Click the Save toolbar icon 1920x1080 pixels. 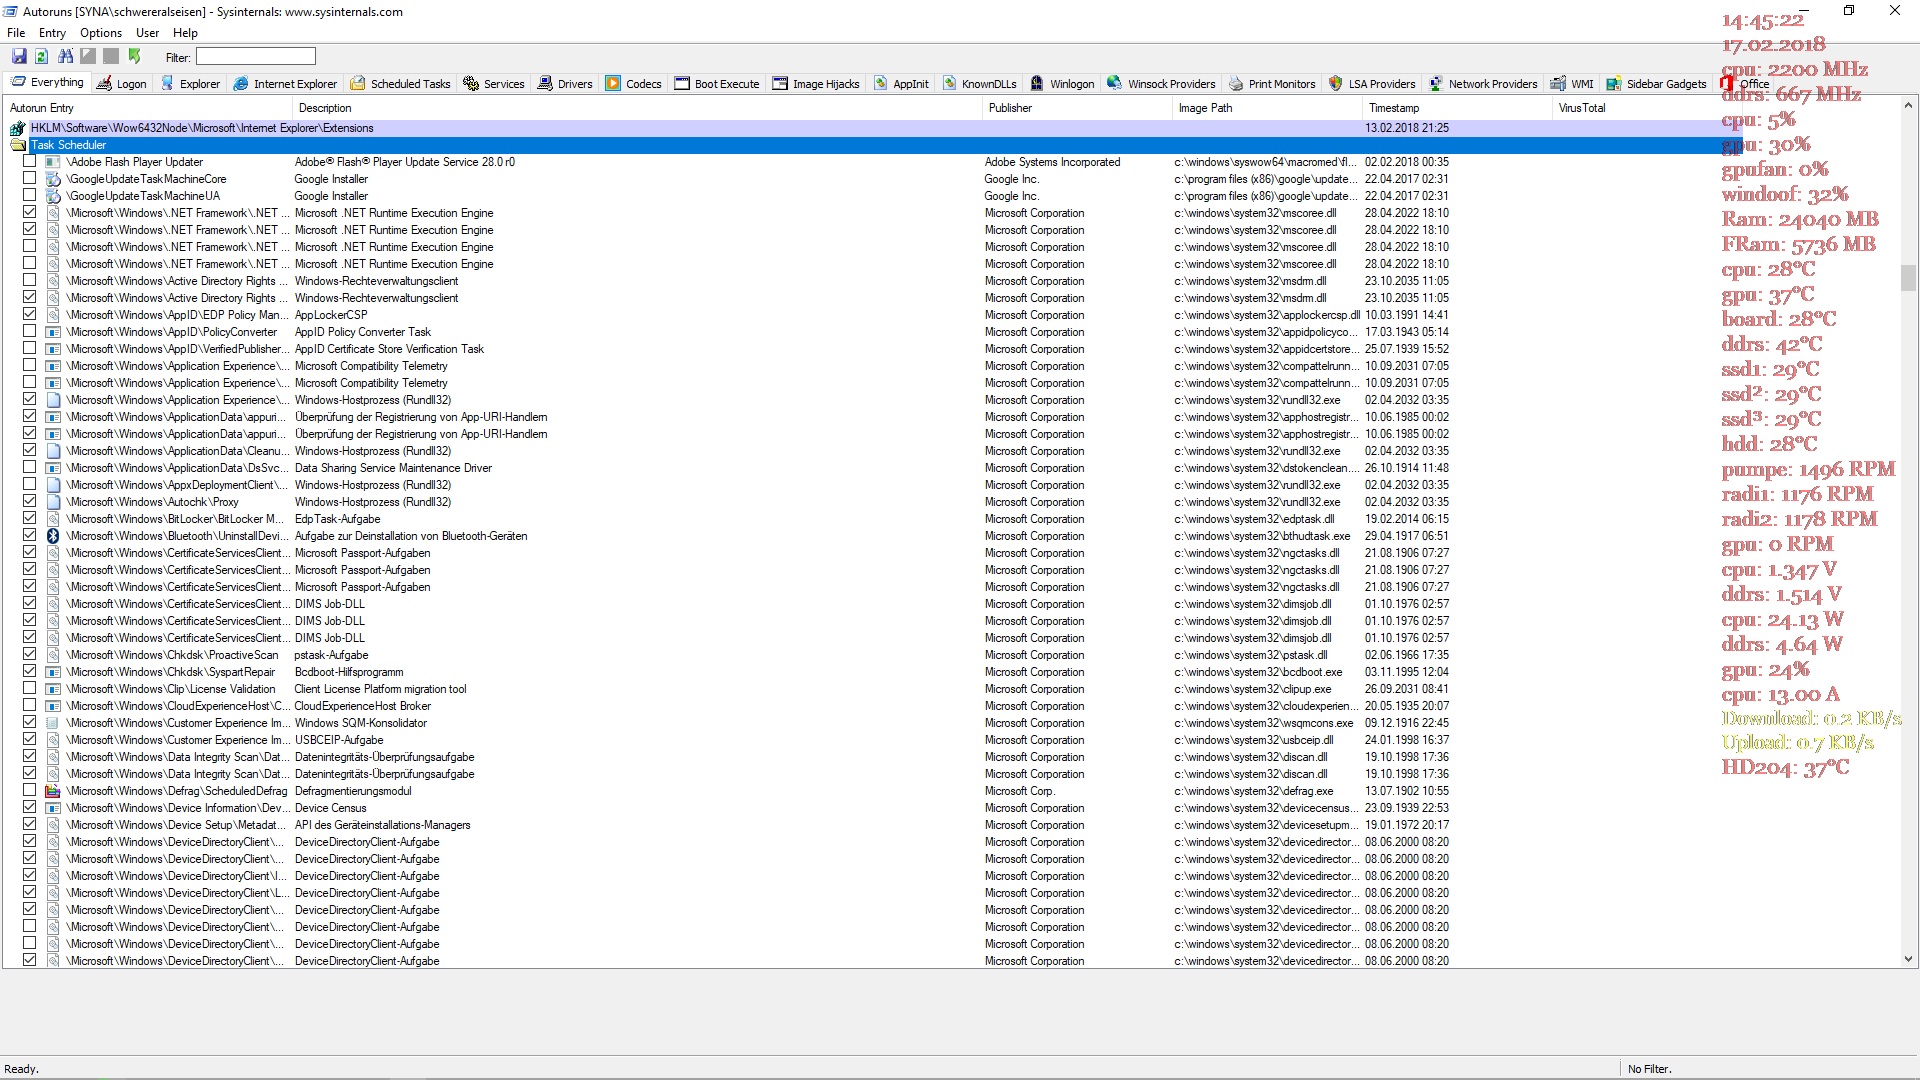coord(19,57)
